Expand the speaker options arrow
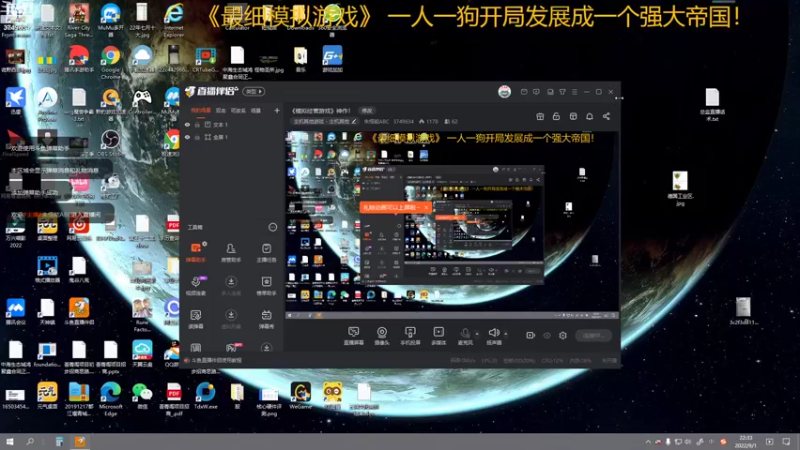800x450 pixels. point(506,334)
